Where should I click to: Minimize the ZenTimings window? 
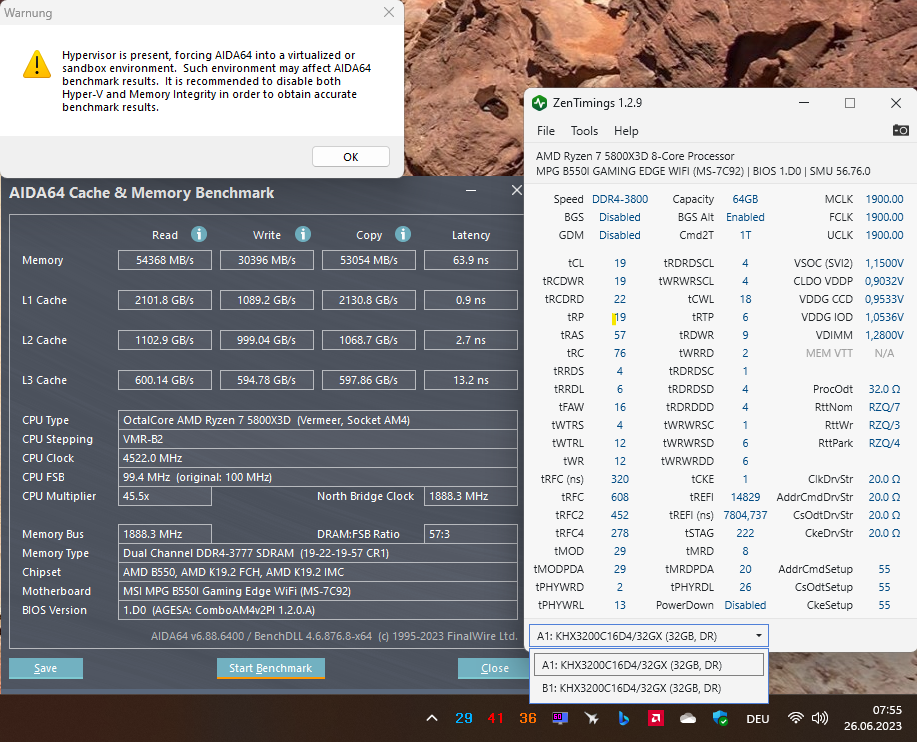(x=804, y=103)
